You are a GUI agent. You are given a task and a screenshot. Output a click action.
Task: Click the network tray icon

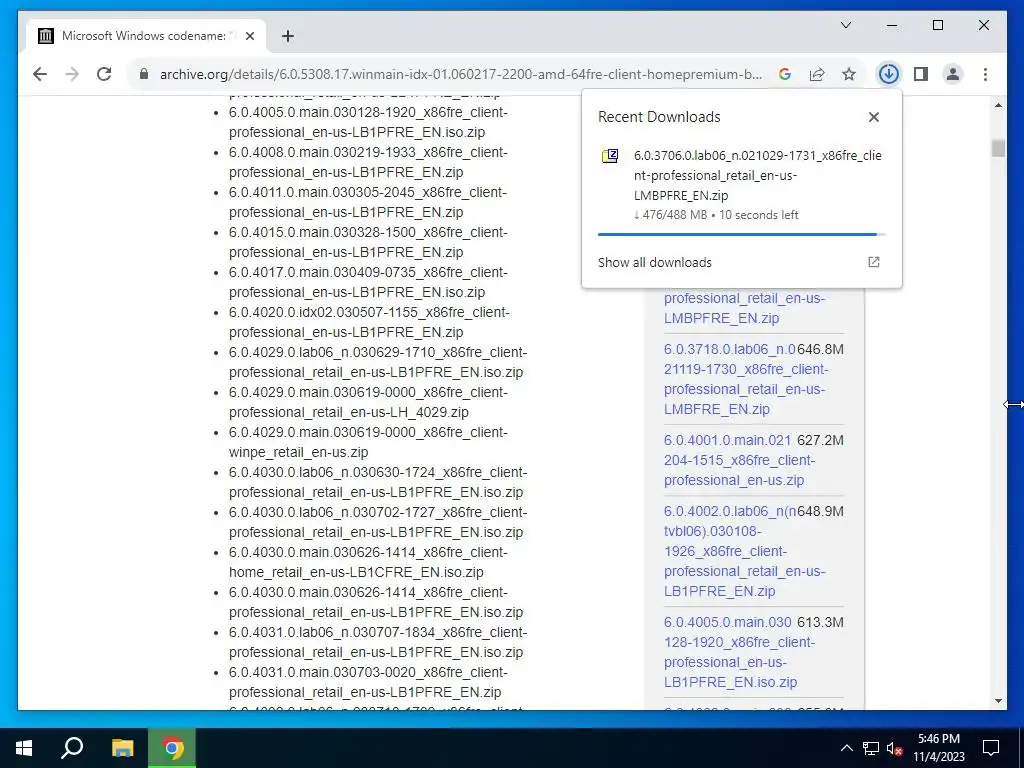click(x=871, y=748)
